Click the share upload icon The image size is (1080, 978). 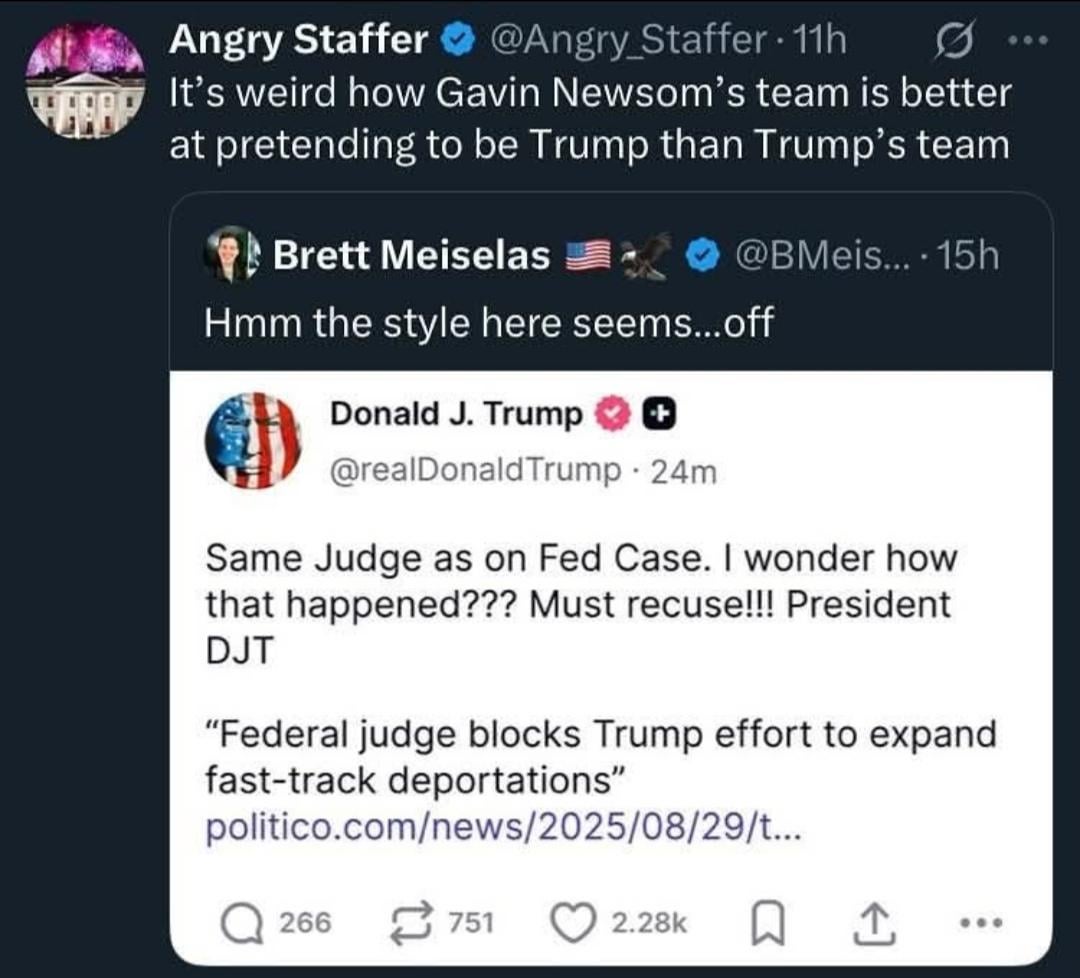874,924
